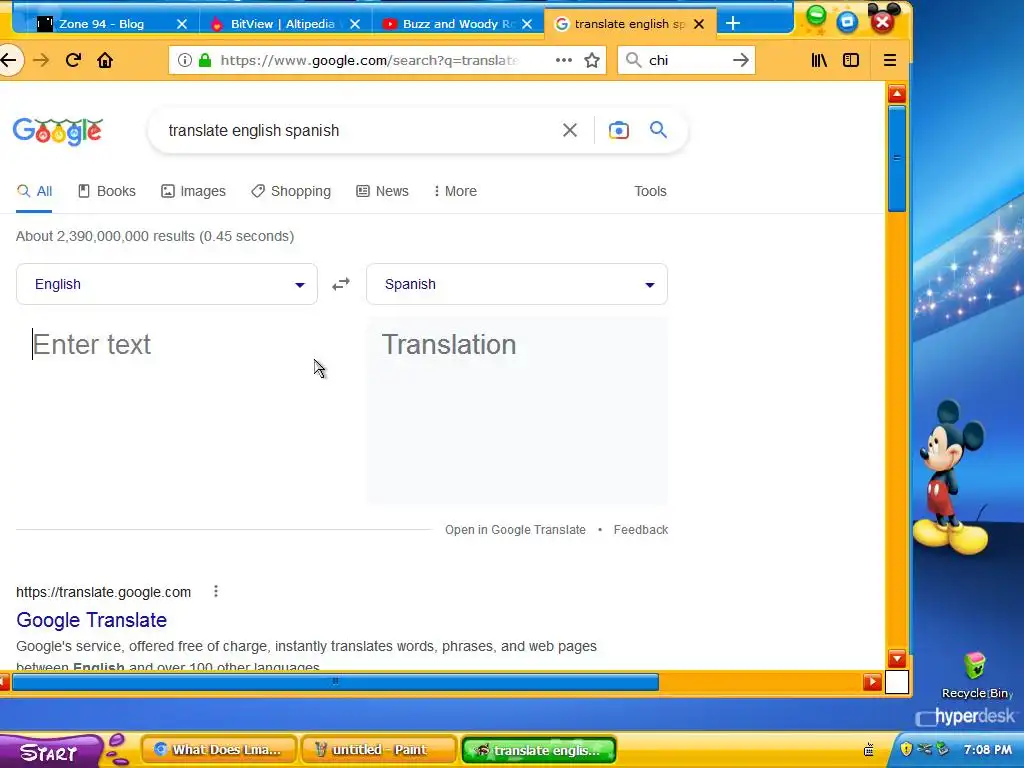Search by image with camera icon
Image resolution: width=1024 pixels, height=768 pixels.
[618, 130]
